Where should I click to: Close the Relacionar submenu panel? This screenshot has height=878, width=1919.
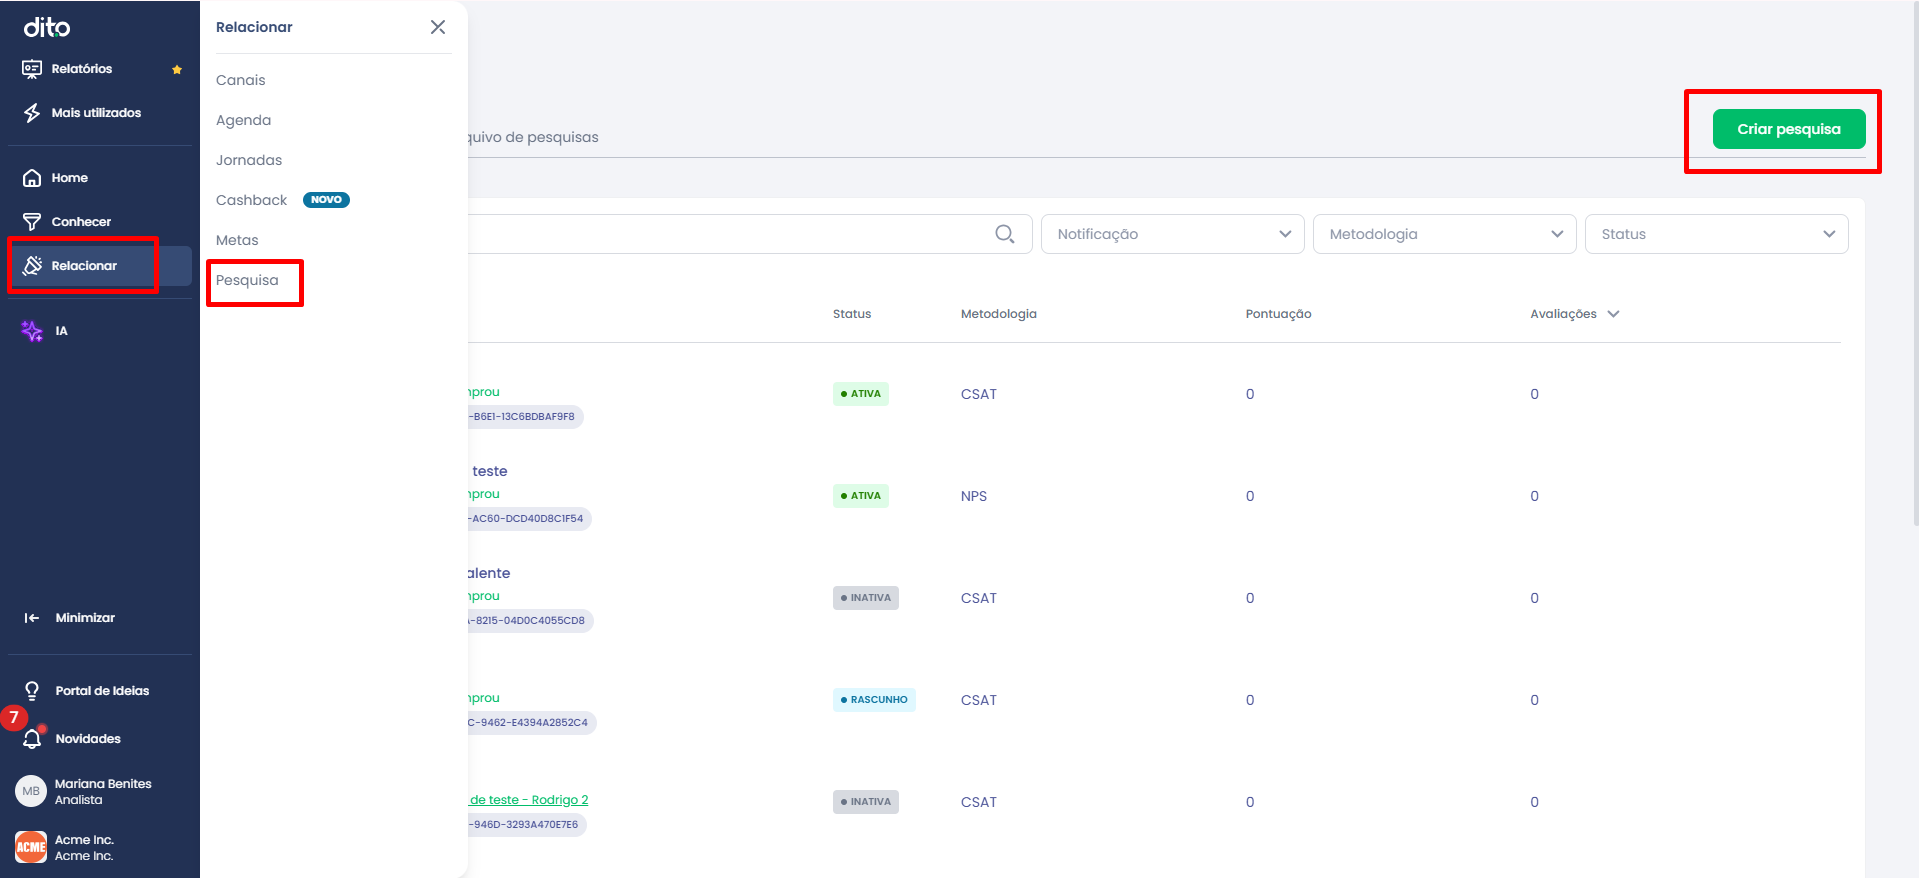pos(438,27)
